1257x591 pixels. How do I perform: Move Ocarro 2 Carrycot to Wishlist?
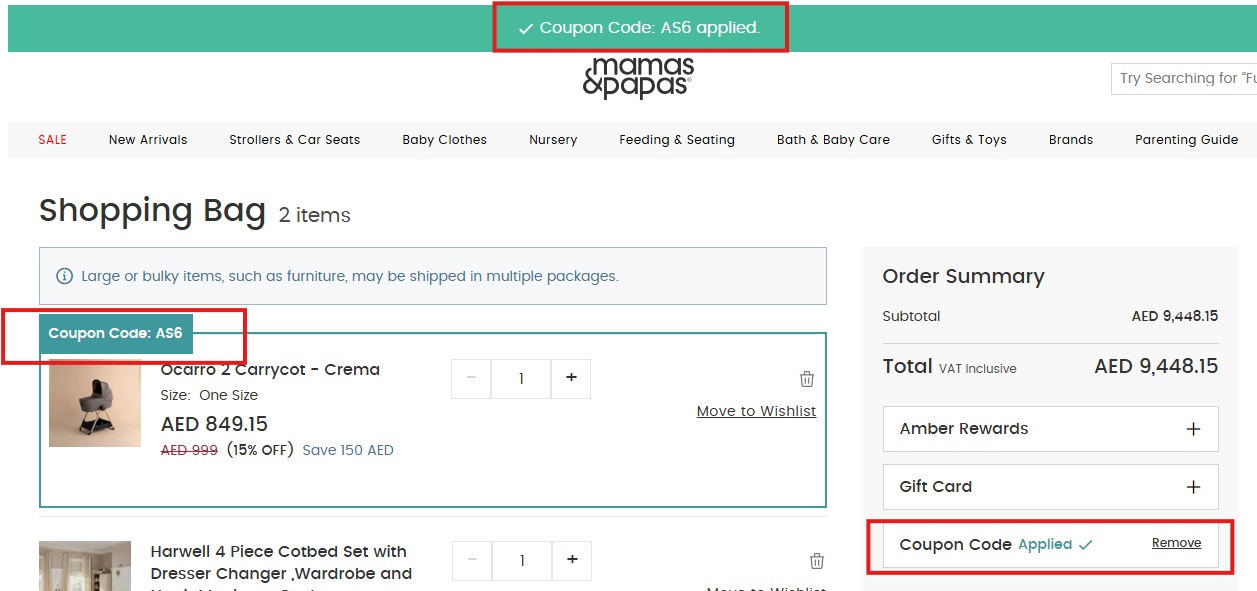click(x=756, y=411)
